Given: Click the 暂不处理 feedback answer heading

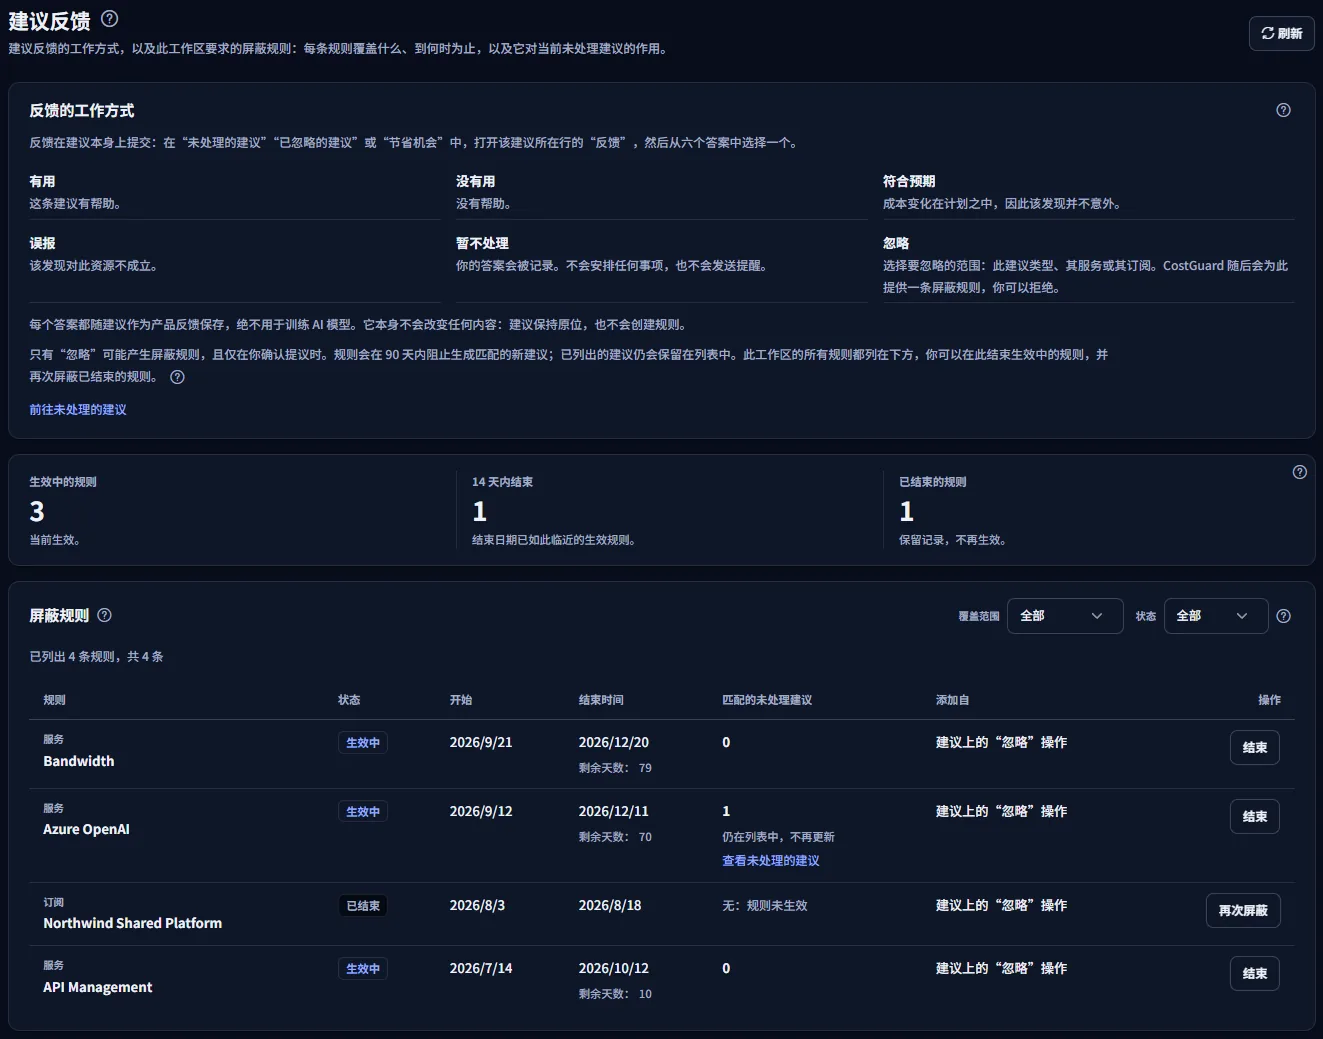Looking at the screenshot, I should (x=482, y=243).
